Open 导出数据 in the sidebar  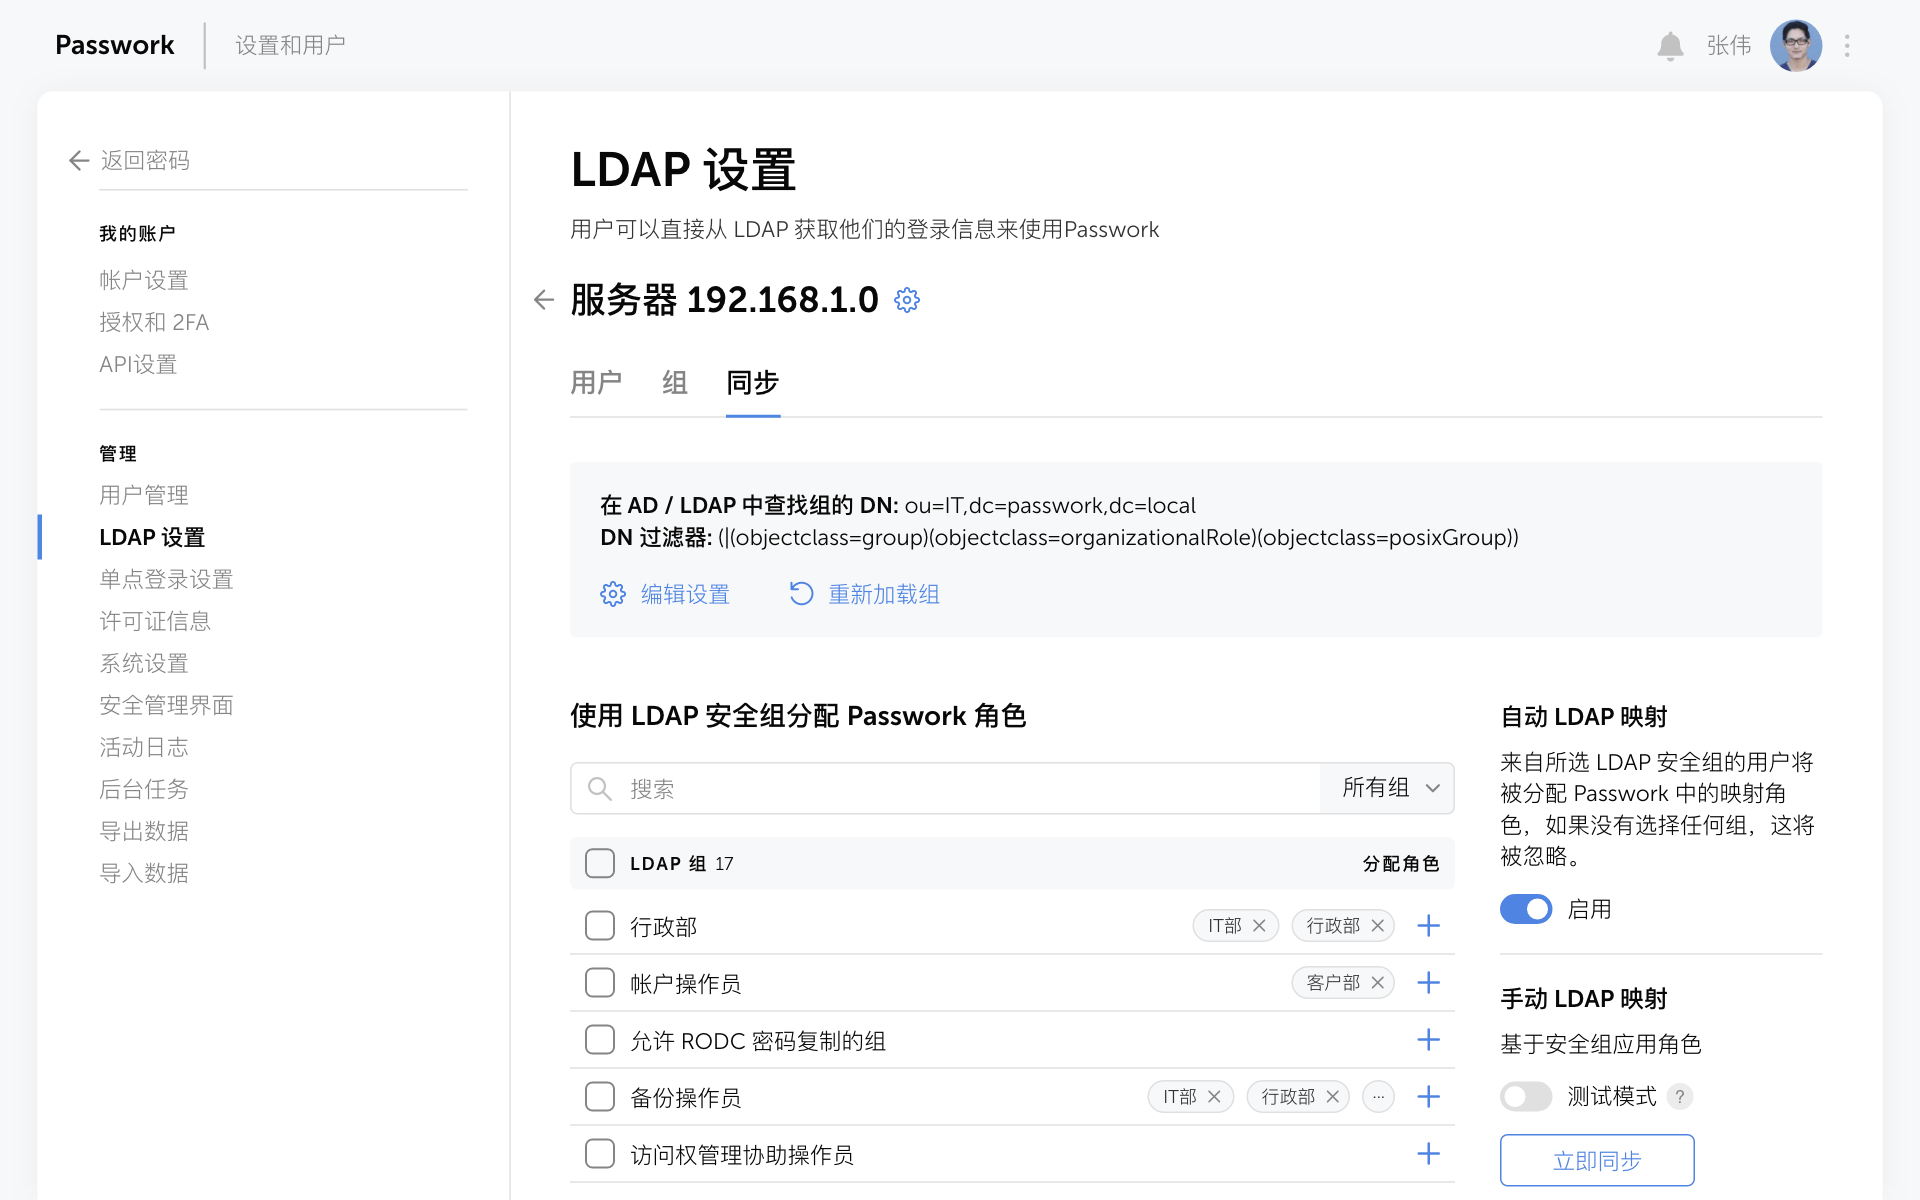(144, 832)
